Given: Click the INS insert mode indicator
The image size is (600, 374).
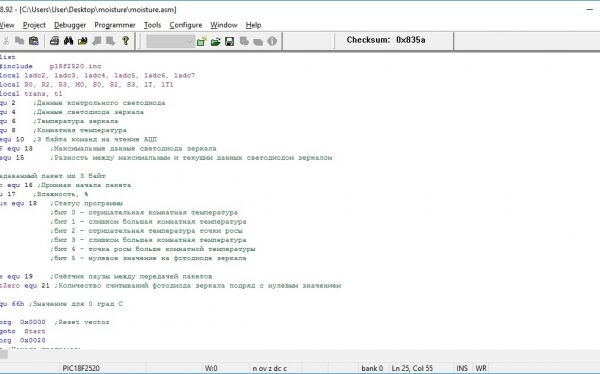Looking at the screenshot, I should point(462,368).
